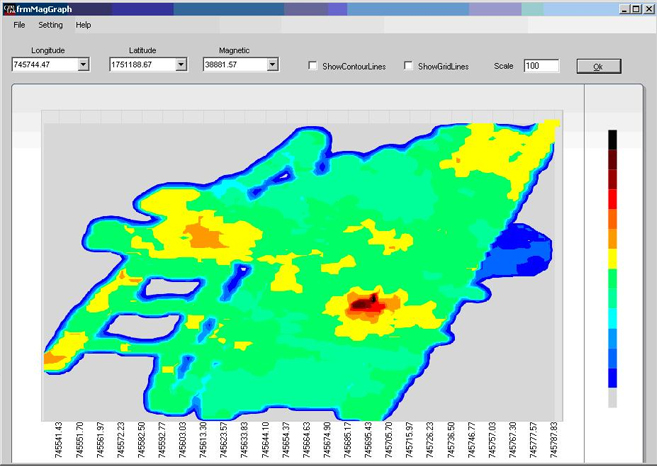Viewport: 657px width, 466px height.
Task: Select the yellow swatch in the color legend
Action: (613, 258)
